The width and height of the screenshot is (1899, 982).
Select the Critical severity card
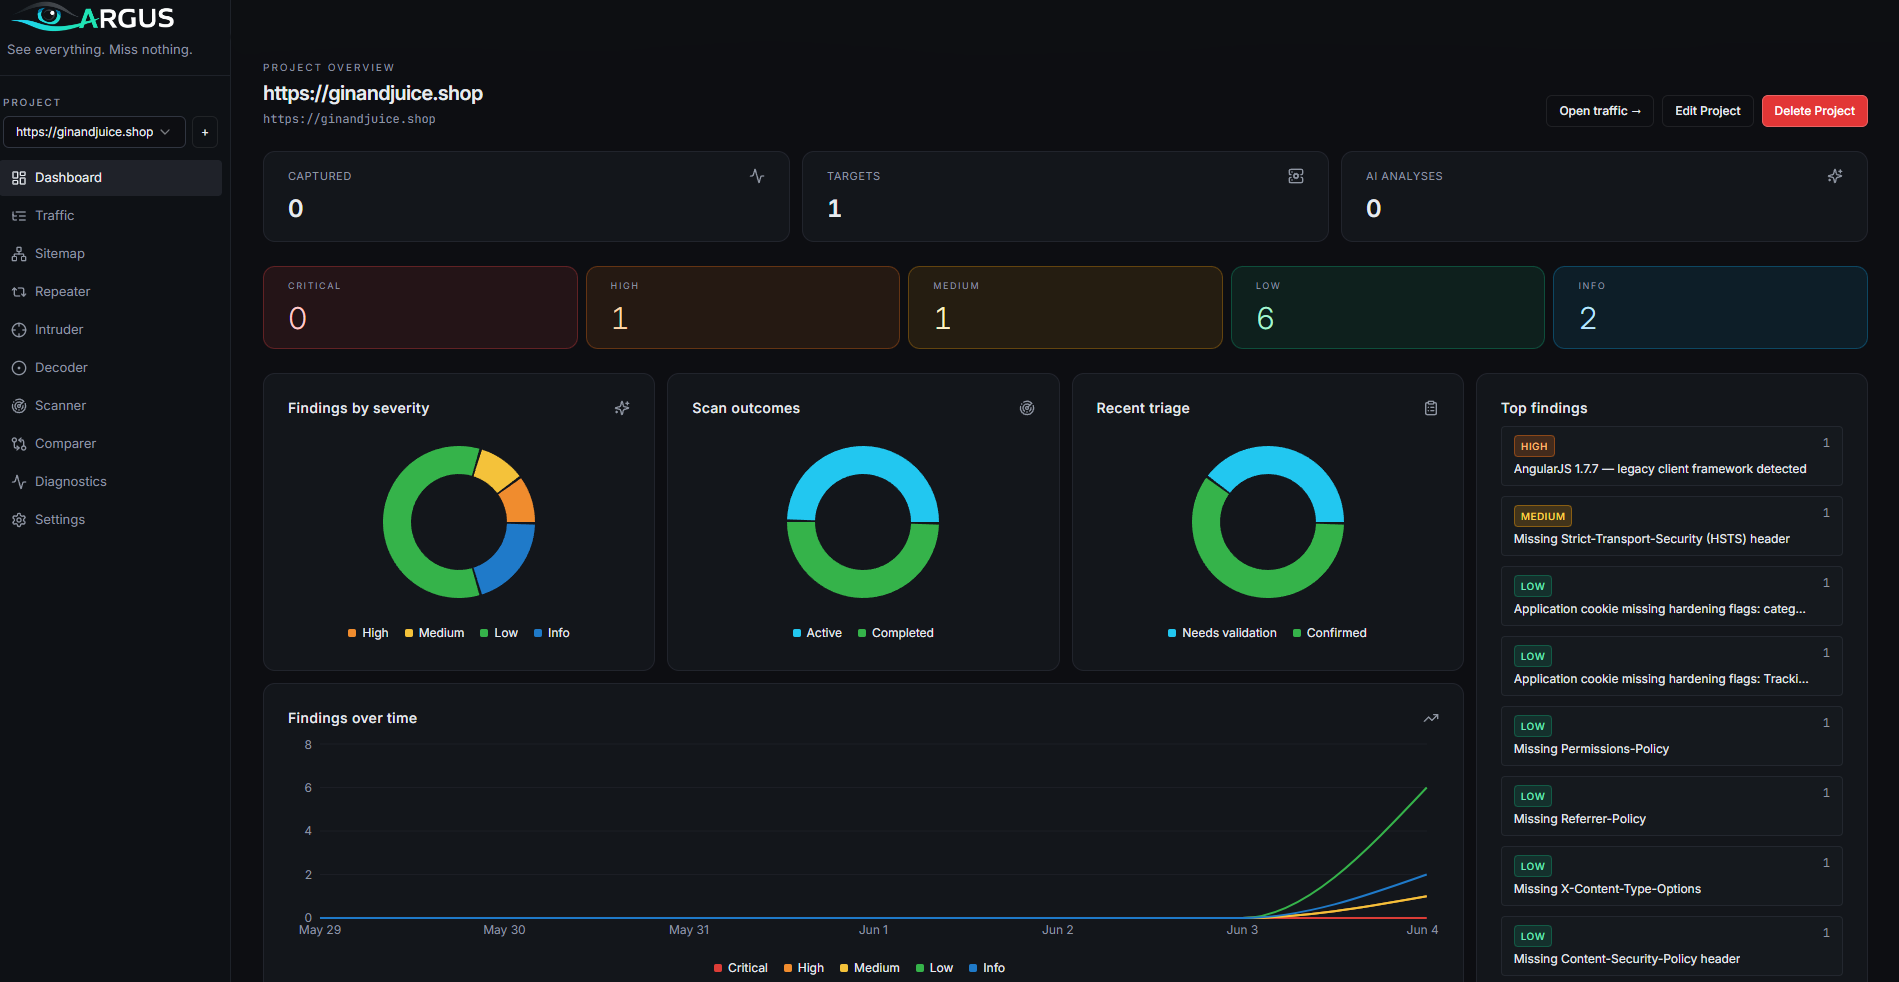pos(420,308)
